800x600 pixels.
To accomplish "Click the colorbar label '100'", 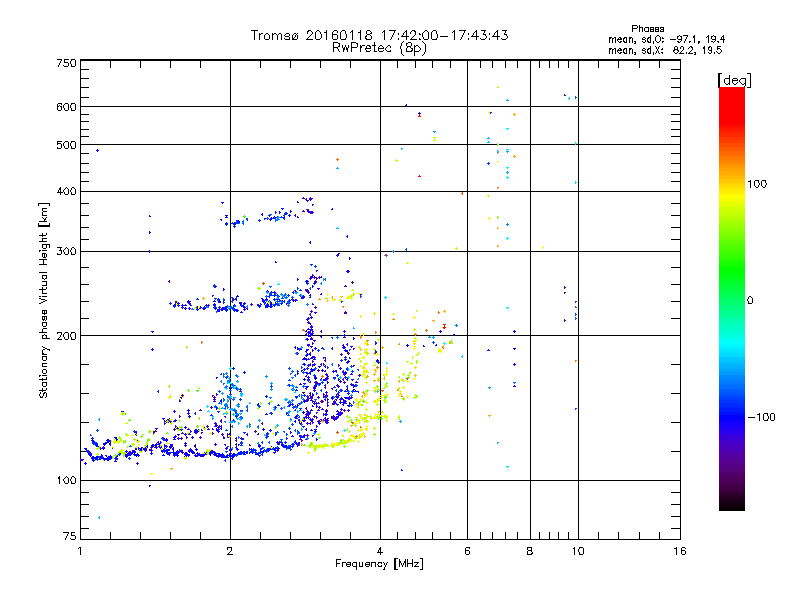I will click(757, 184).
